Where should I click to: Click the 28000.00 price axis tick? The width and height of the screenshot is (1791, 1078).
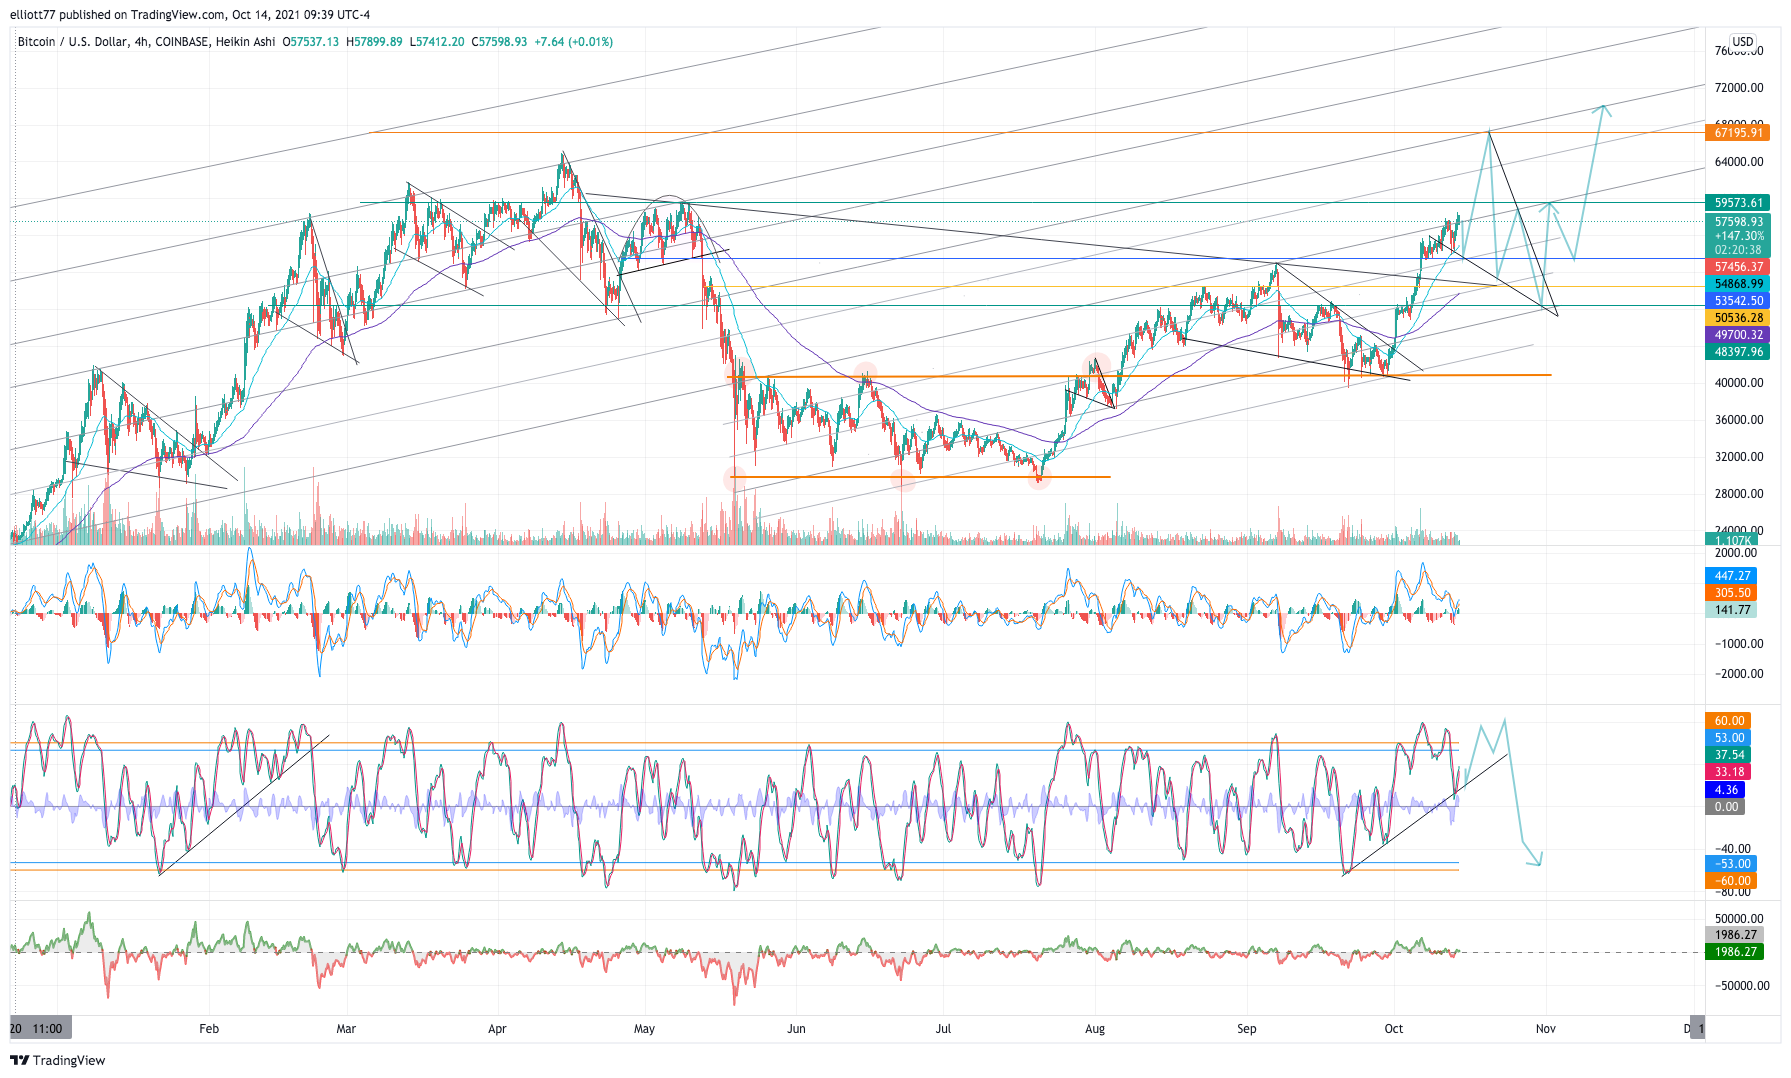[x=1739, y=494]
